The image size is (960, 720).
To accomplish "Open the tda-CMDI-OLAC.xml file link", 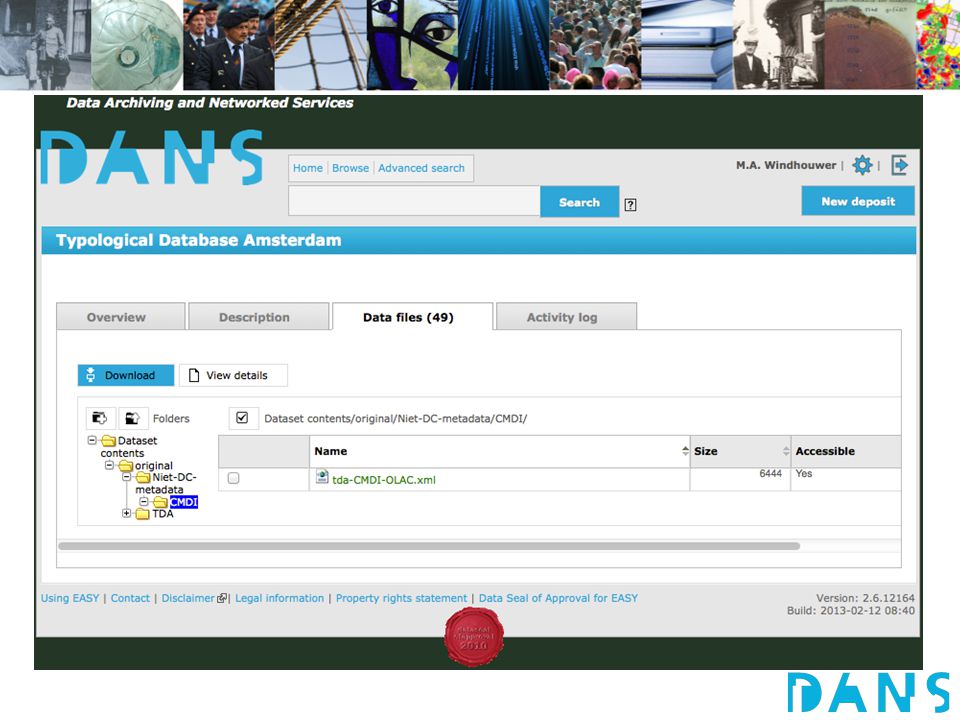I will click(x=384, y=479).
